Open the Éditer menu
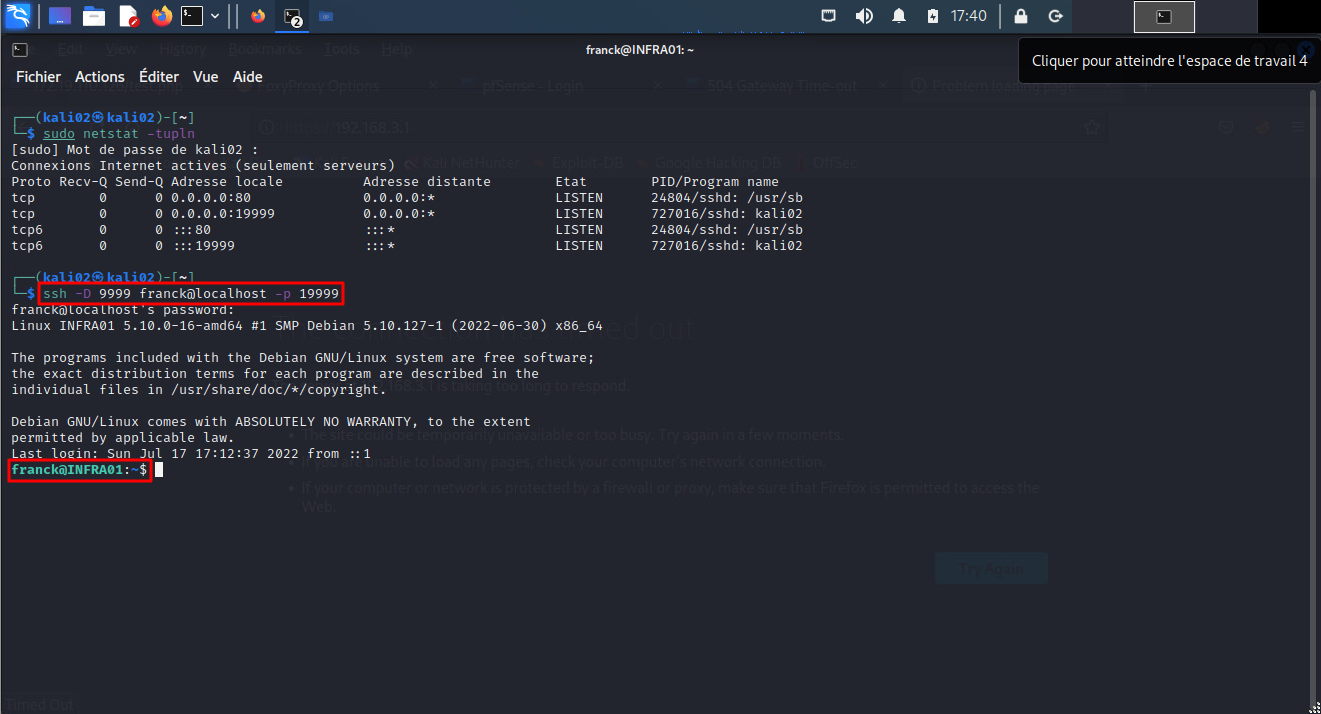1321x714 pixels. (159, 77)
